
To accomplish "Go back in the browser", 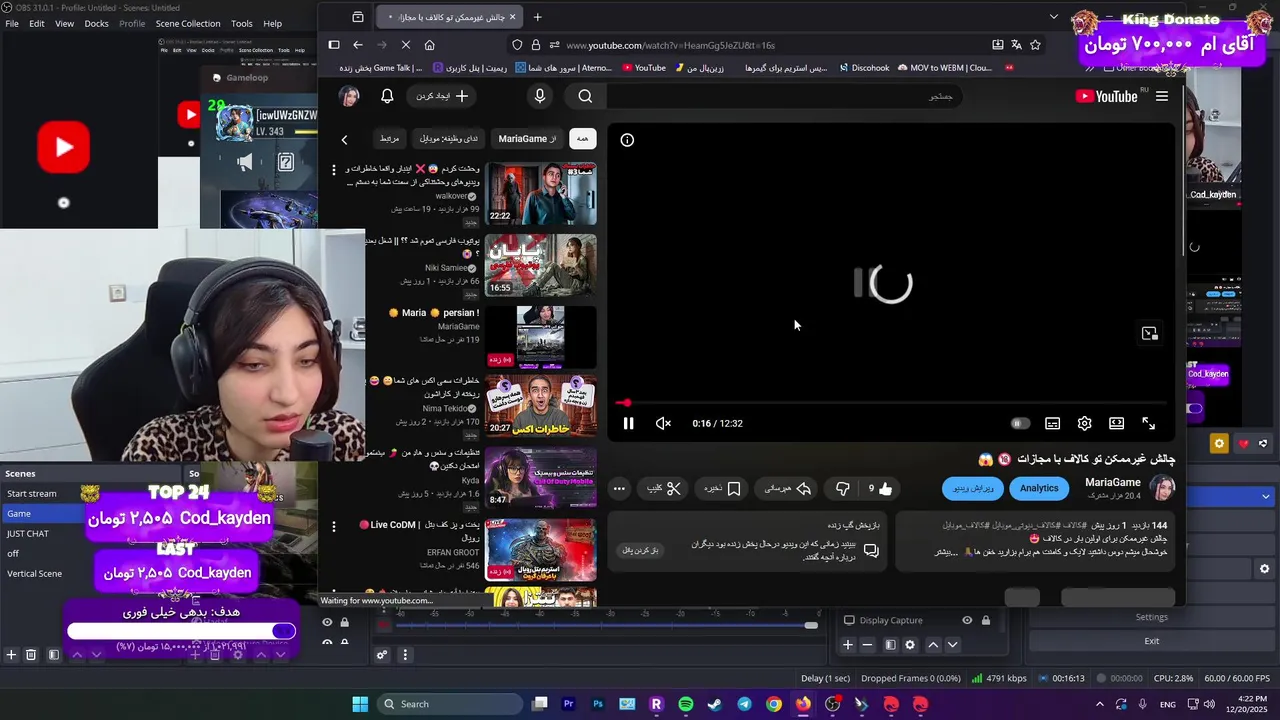I will (x=357, y=45).
